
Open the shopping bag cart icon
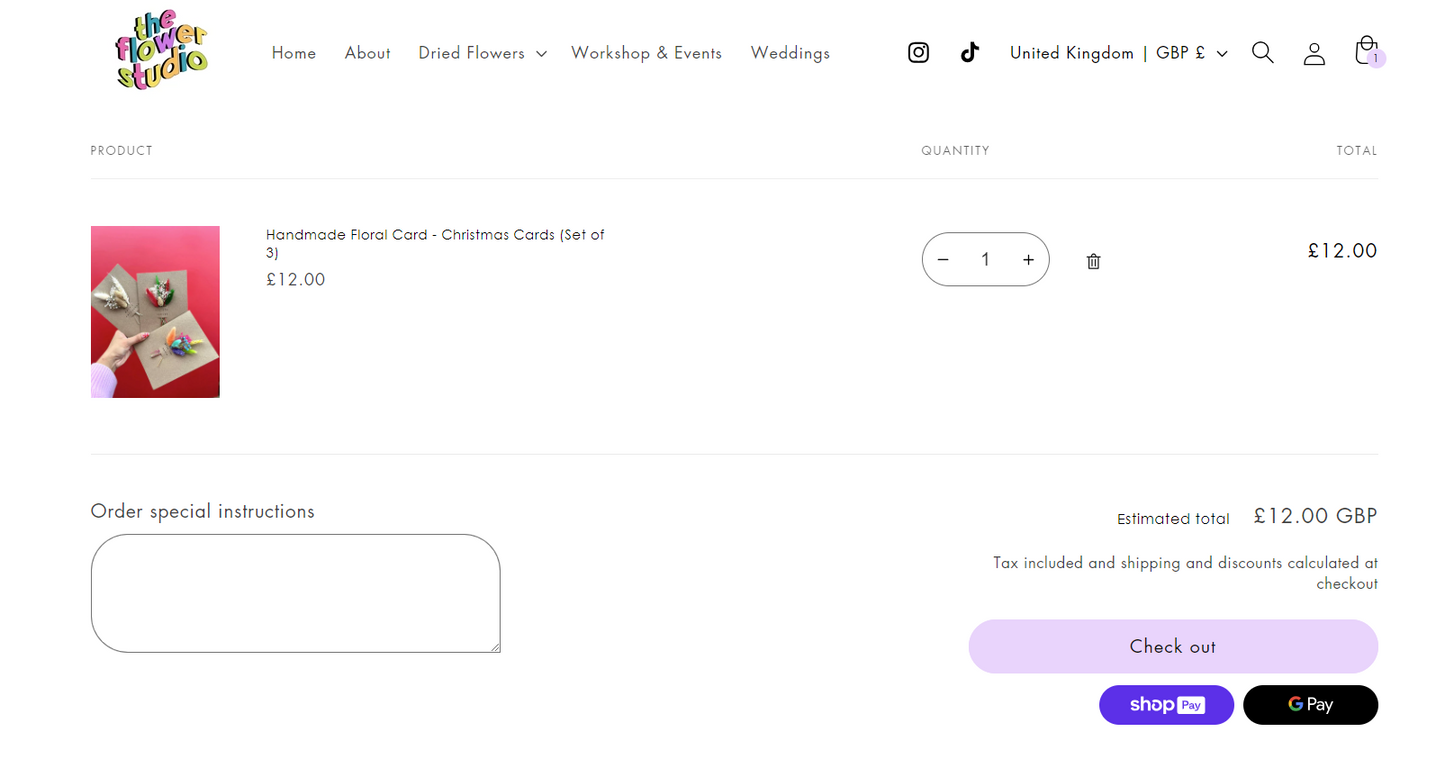pos(1366,52)
